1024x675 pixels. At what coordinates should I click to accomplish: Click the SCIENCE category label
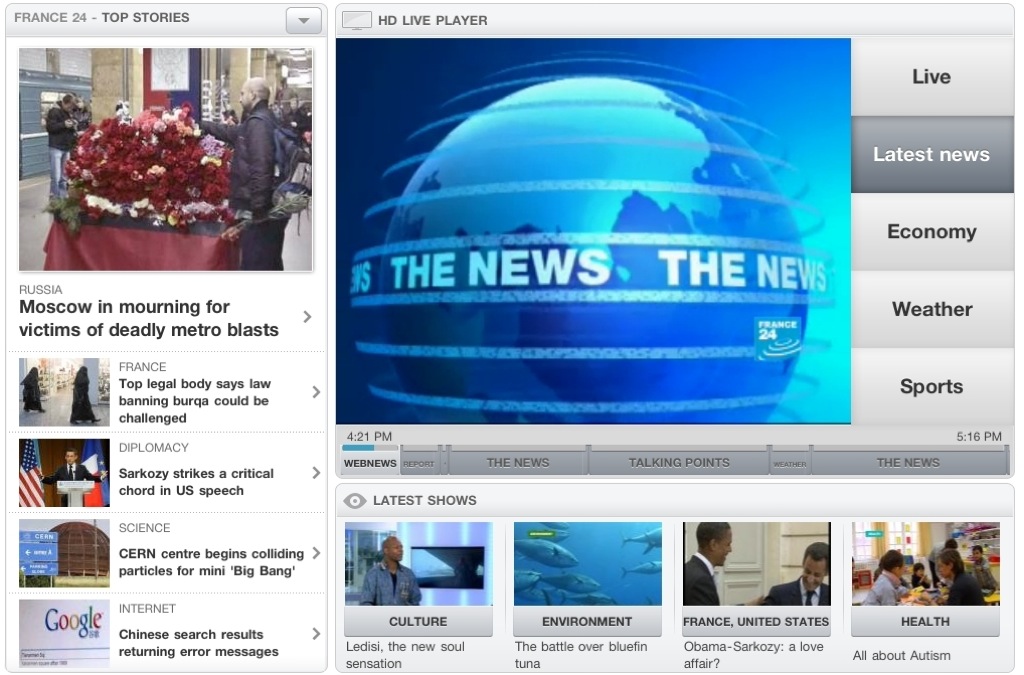144,528
